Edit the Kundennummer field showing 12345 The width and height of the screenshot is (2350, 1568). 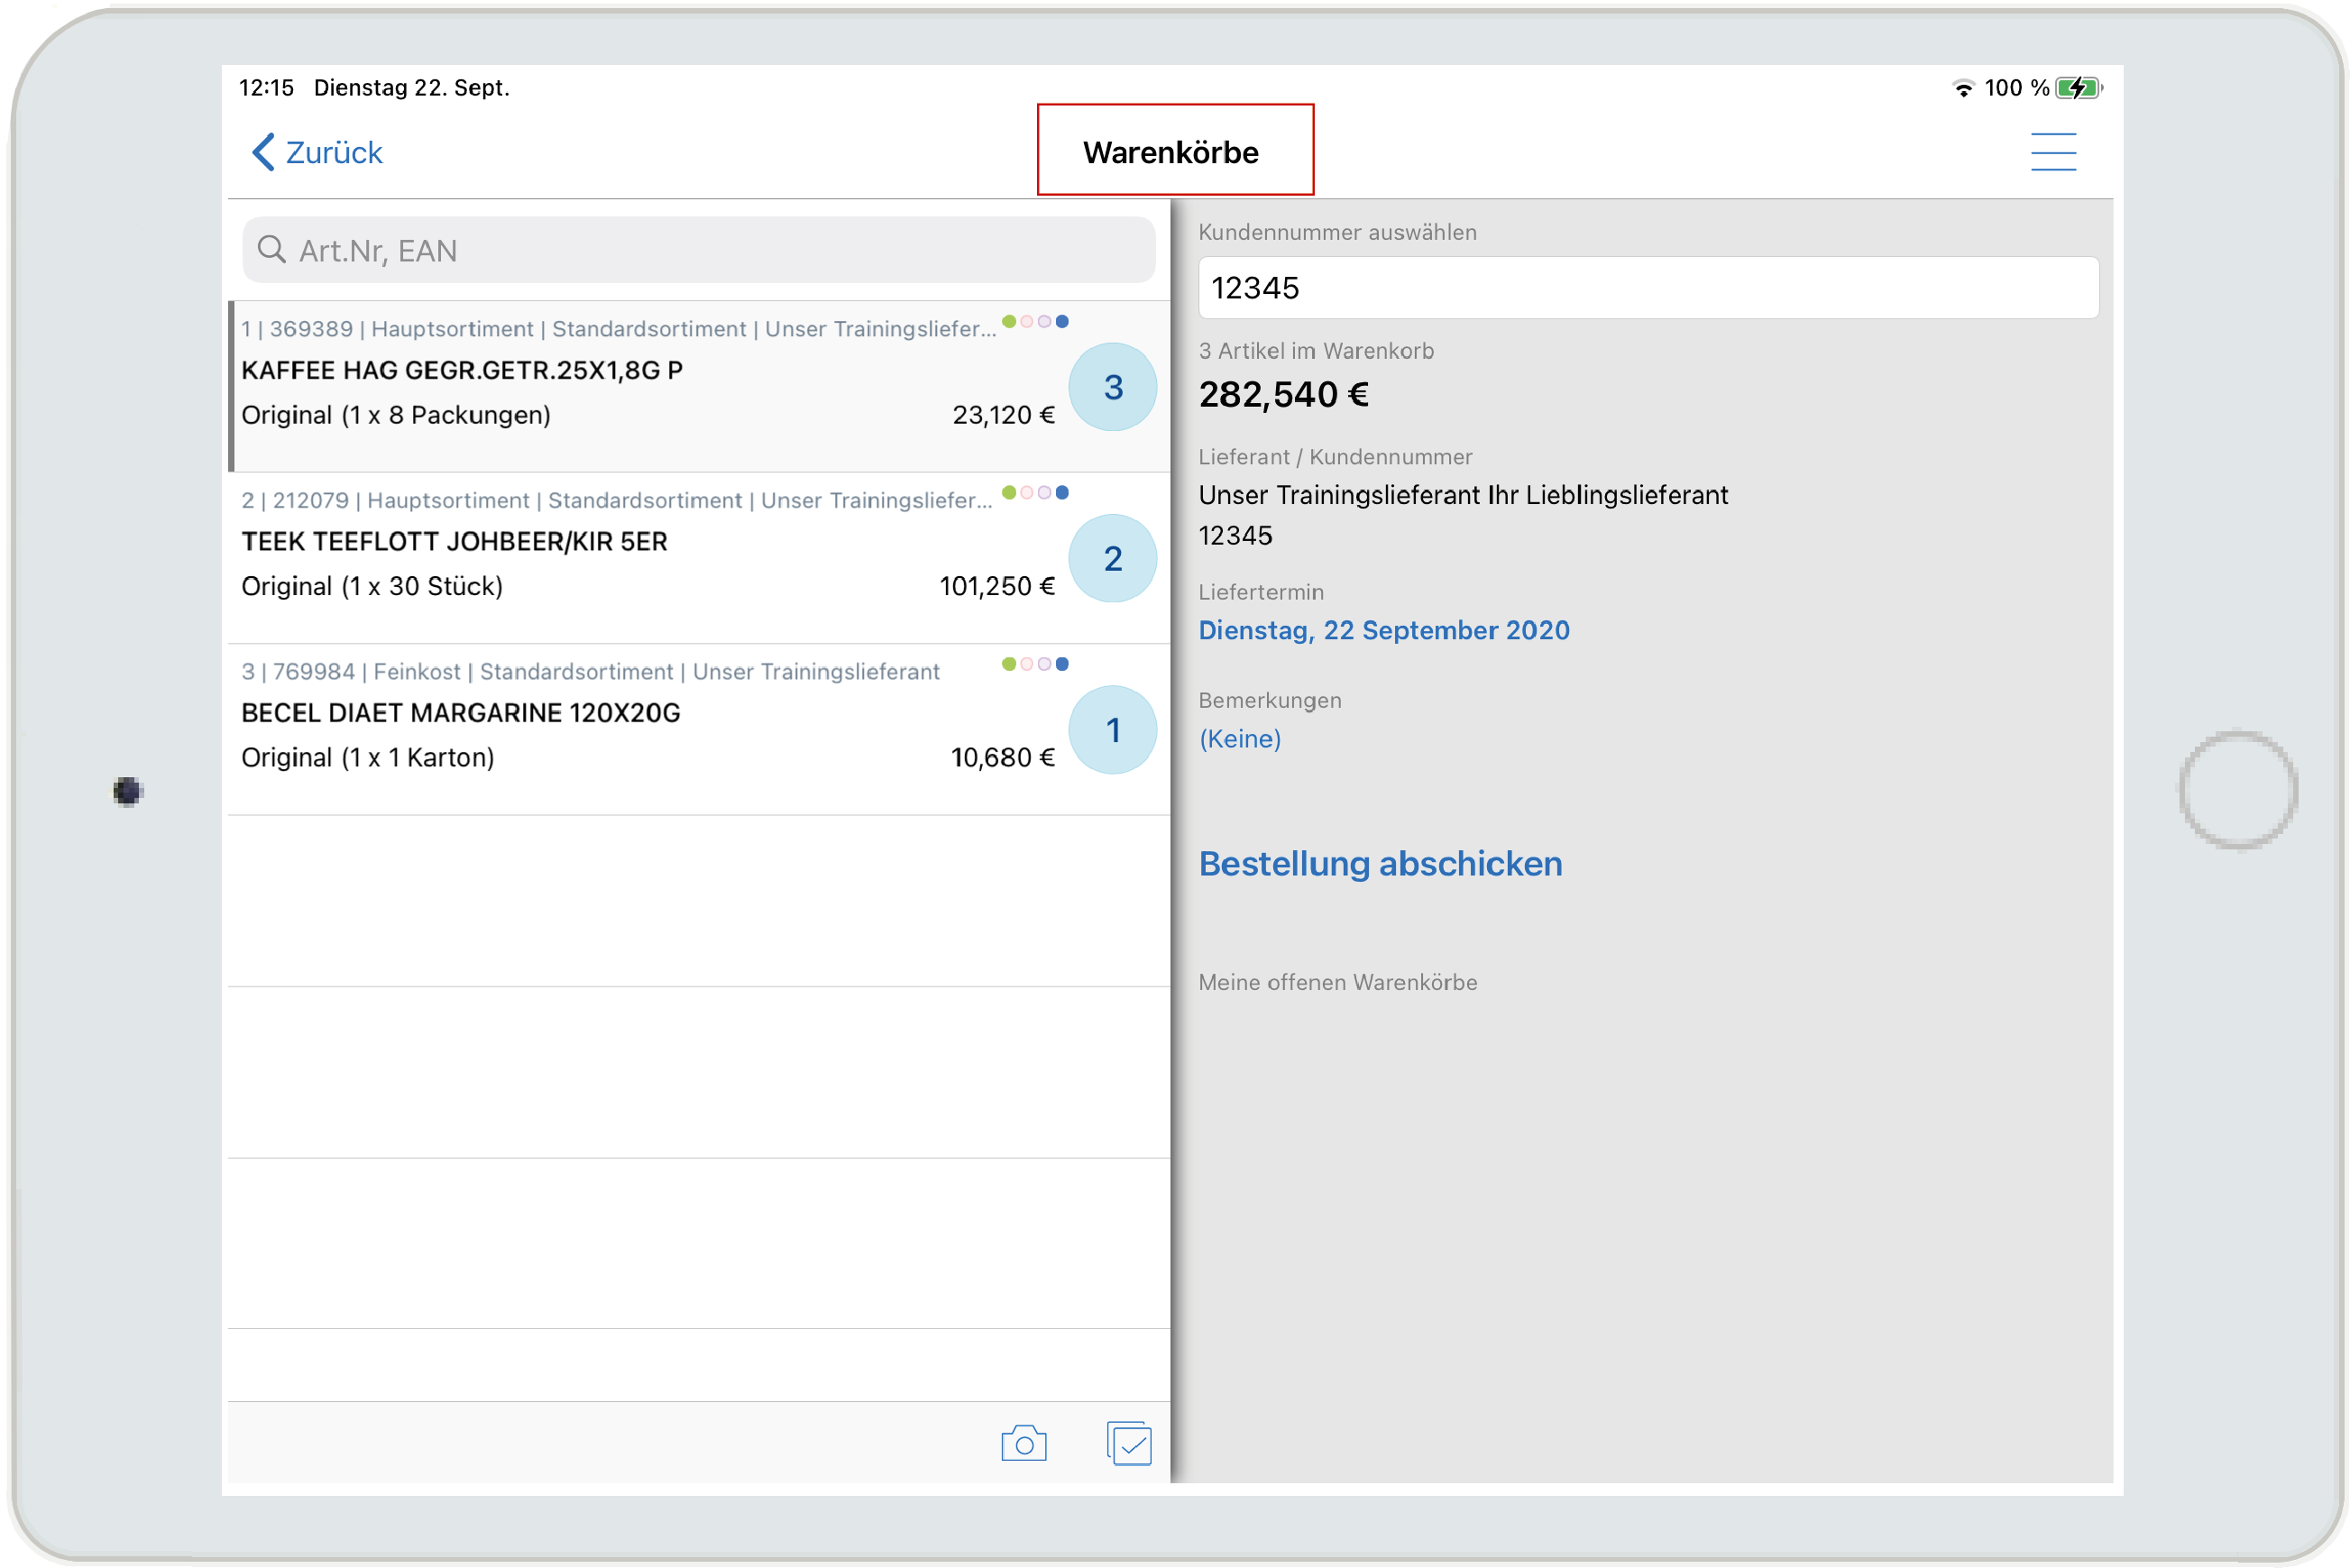click(x=1647, y=288)
